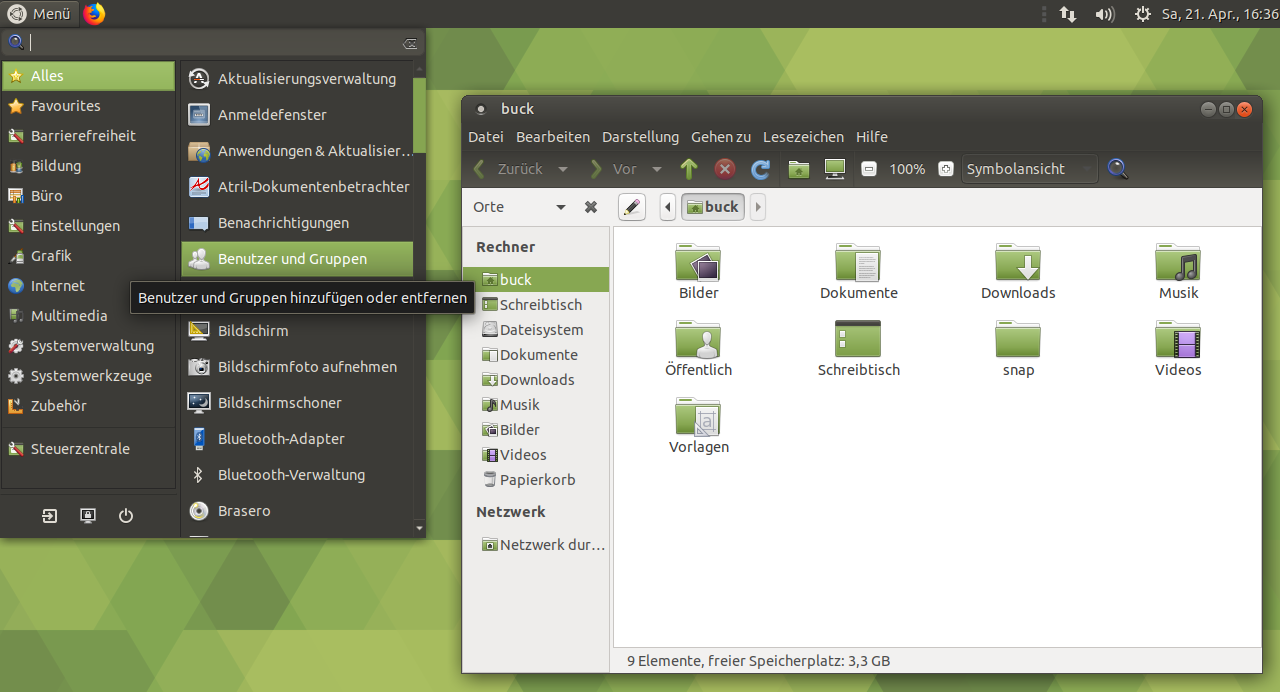Close the Orte side pane

(x=591, y=207)
